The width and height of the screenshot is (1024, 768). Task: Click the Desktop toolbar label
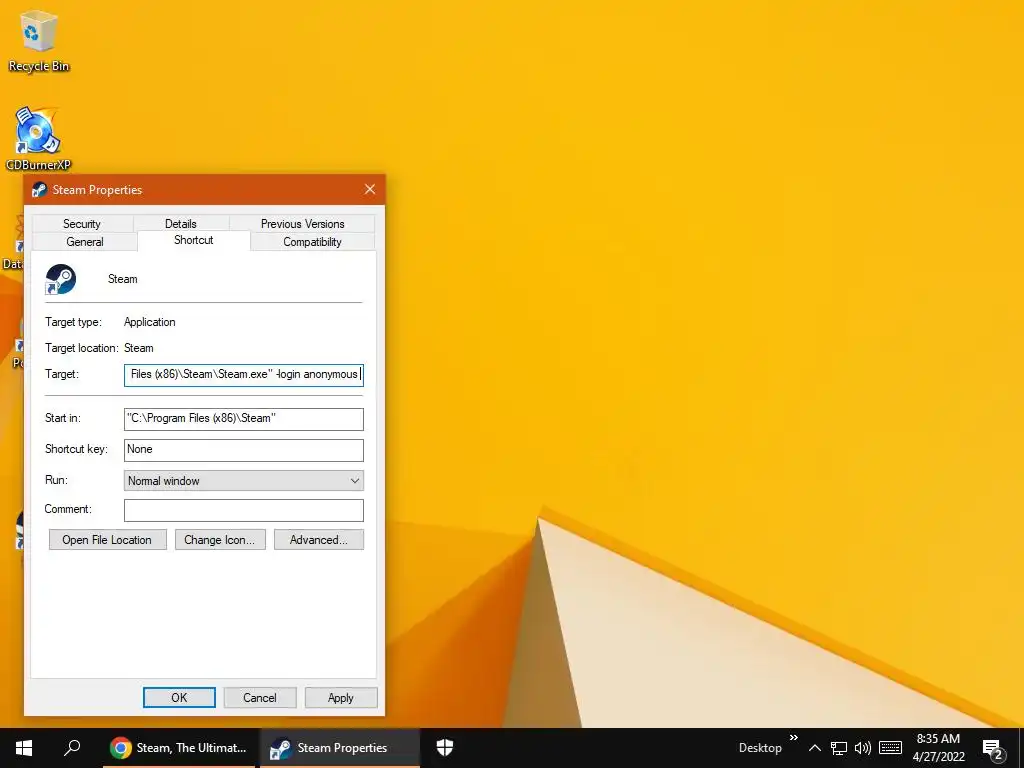click(x=760, y=748)
